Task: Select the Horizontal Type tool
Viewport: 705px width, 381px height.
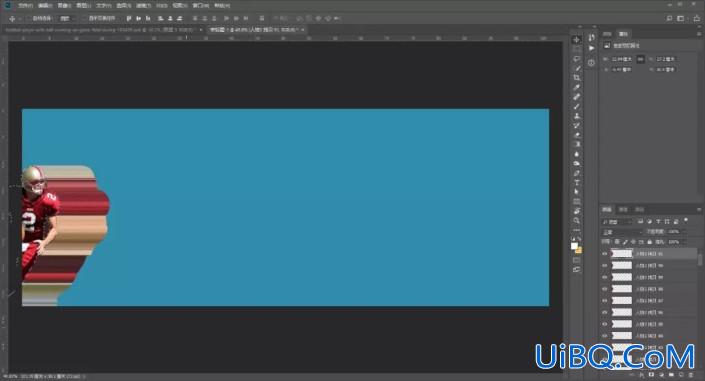Action: (576, 183)
